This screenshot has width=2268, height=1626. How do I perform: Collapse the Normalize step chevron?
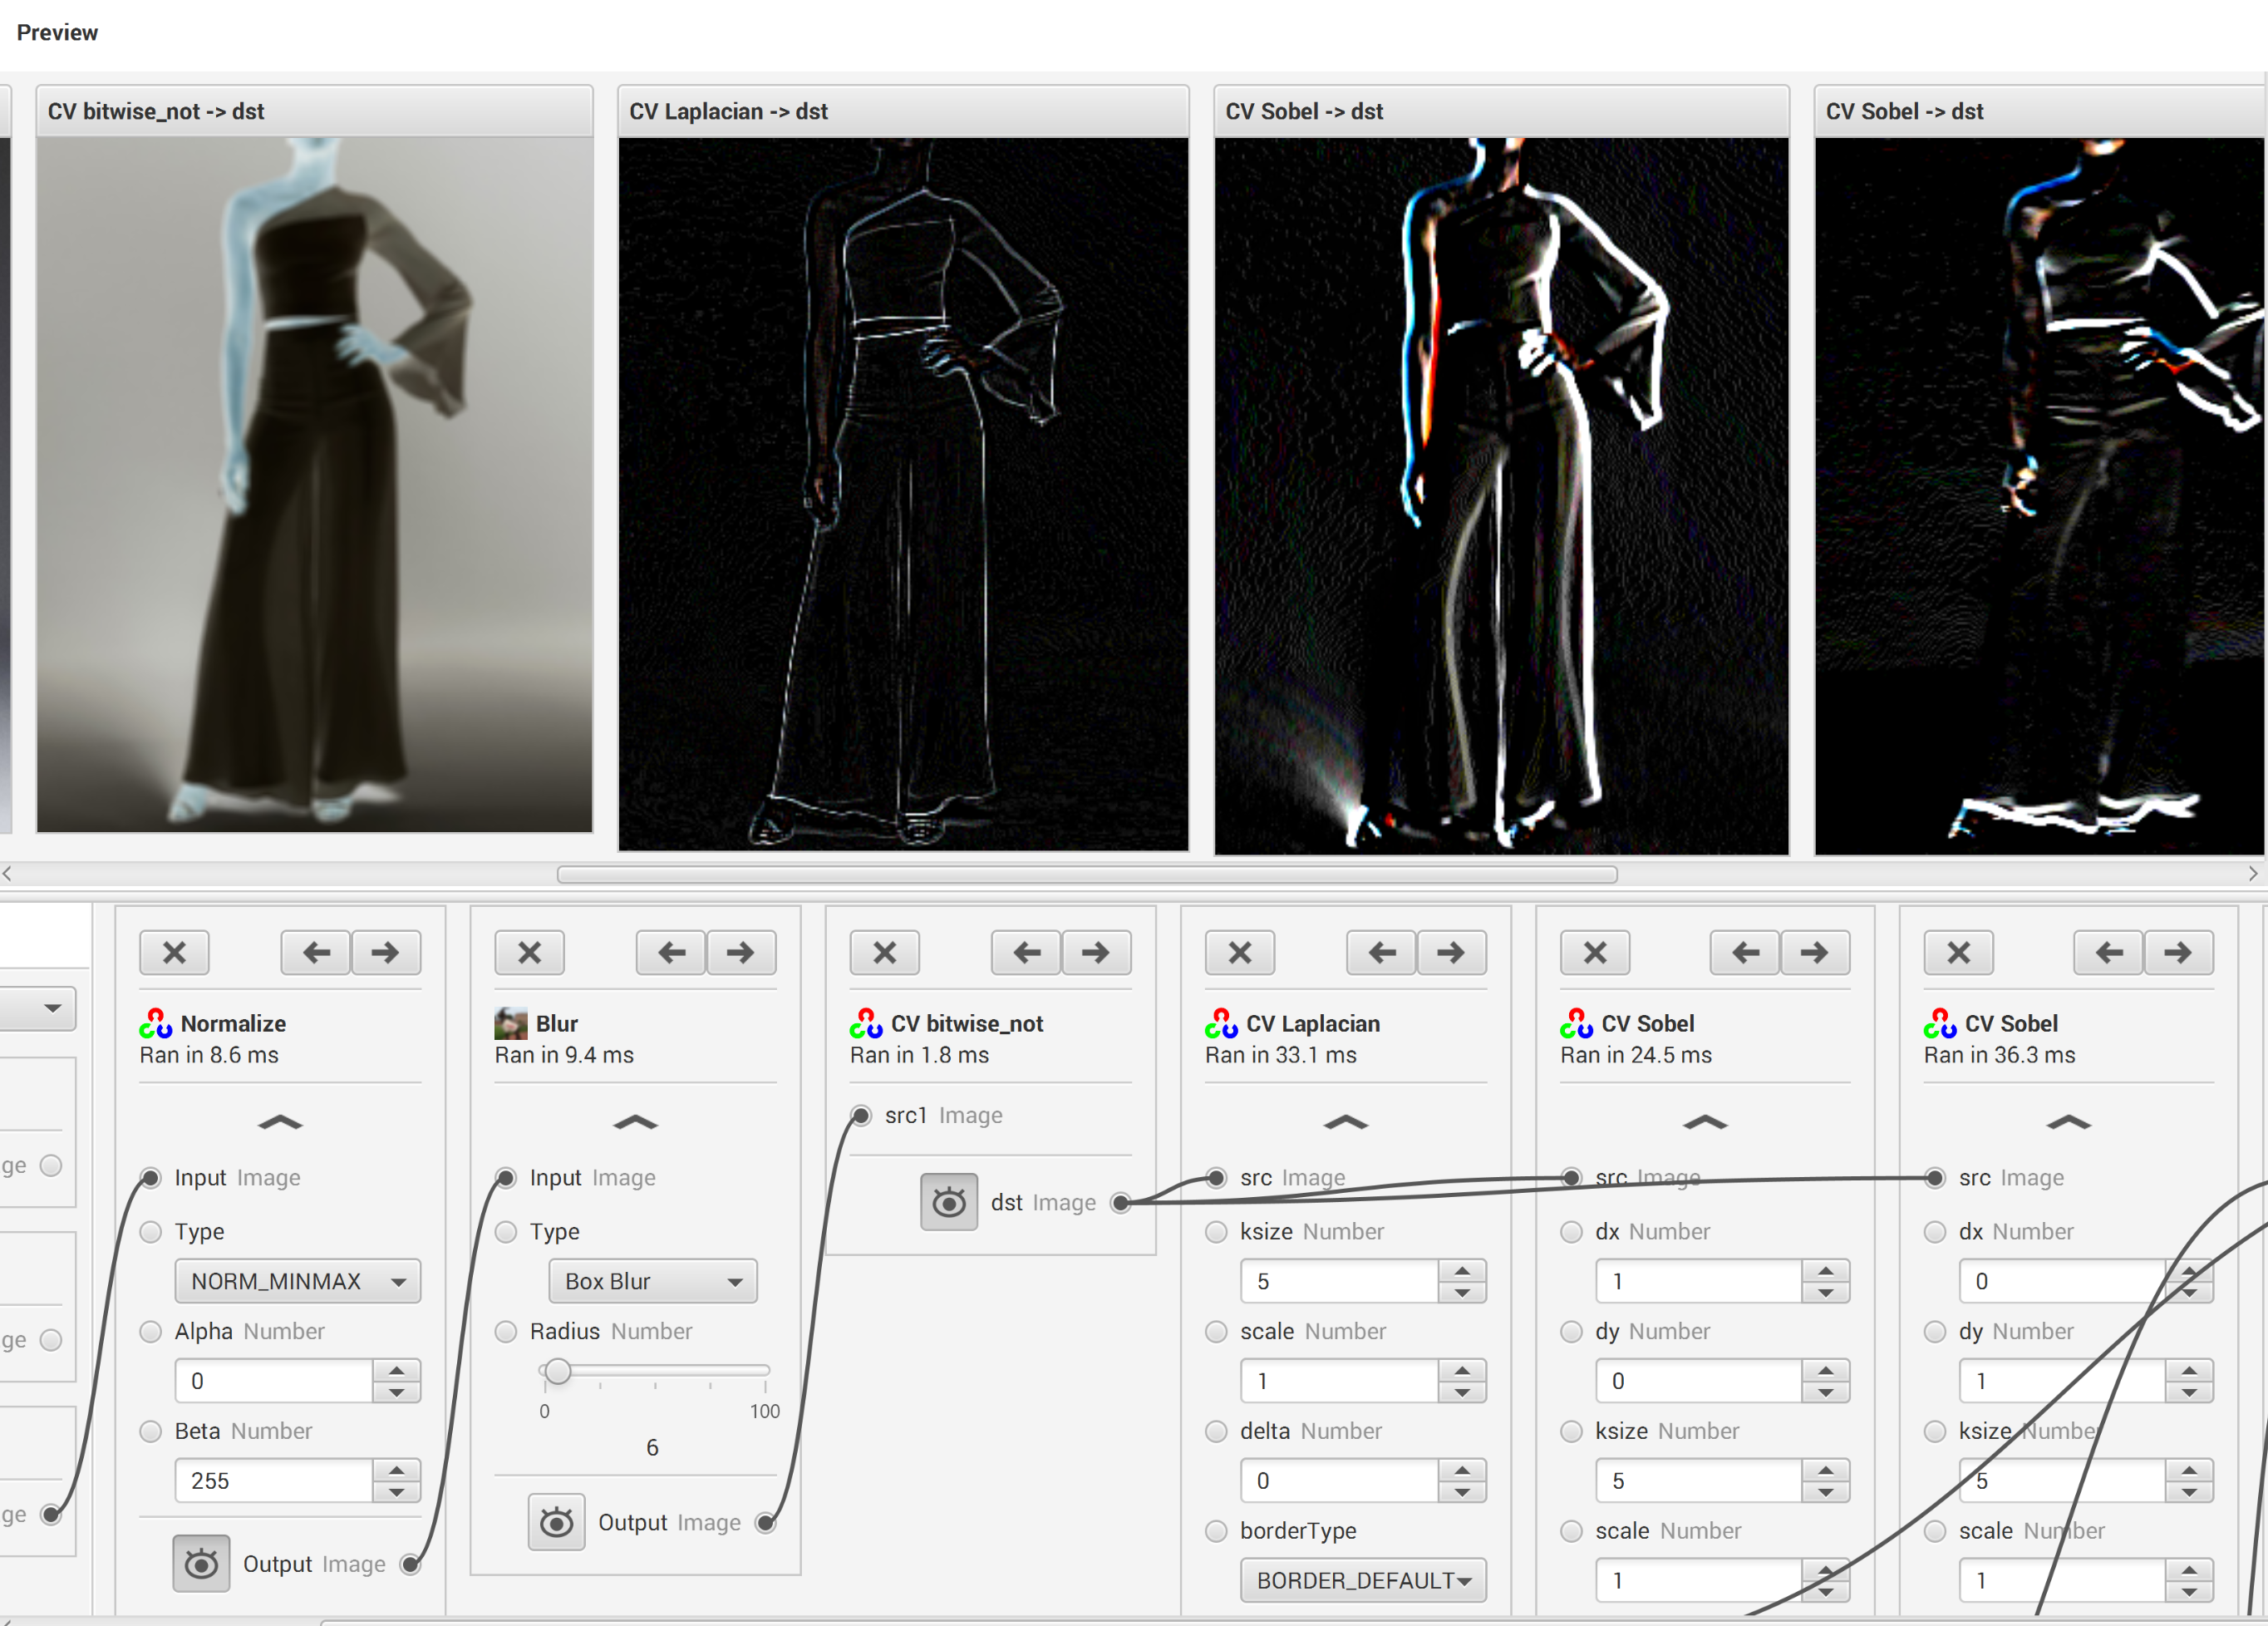pos(279,1123)
